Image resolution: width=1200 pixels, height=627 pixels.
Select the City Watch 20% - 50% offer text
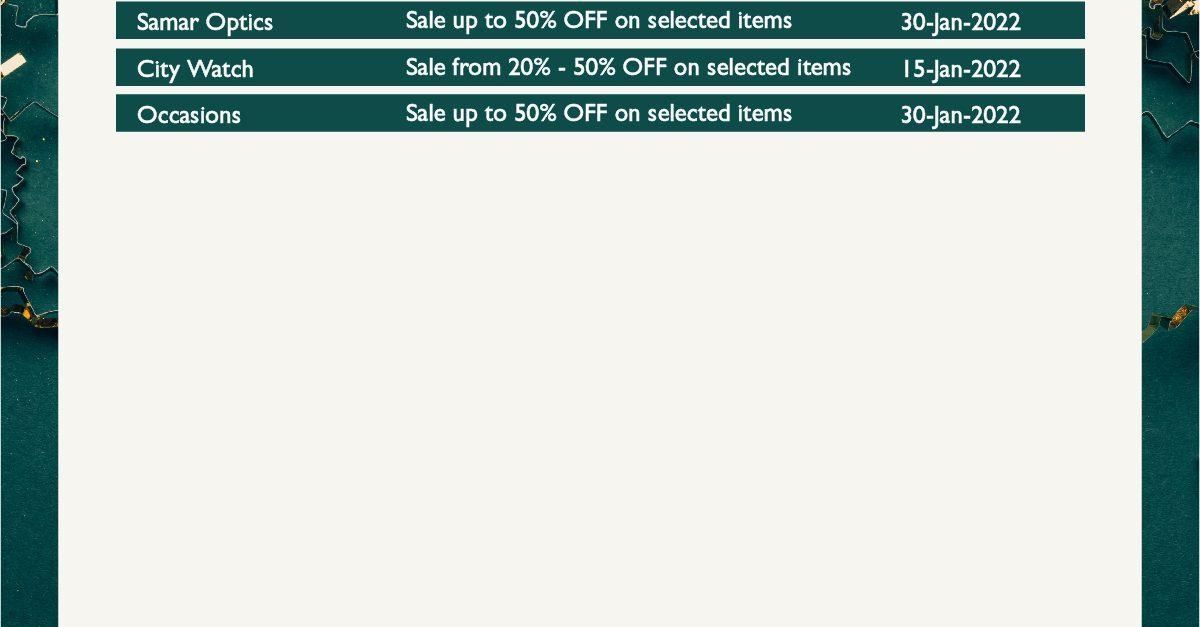628,67
